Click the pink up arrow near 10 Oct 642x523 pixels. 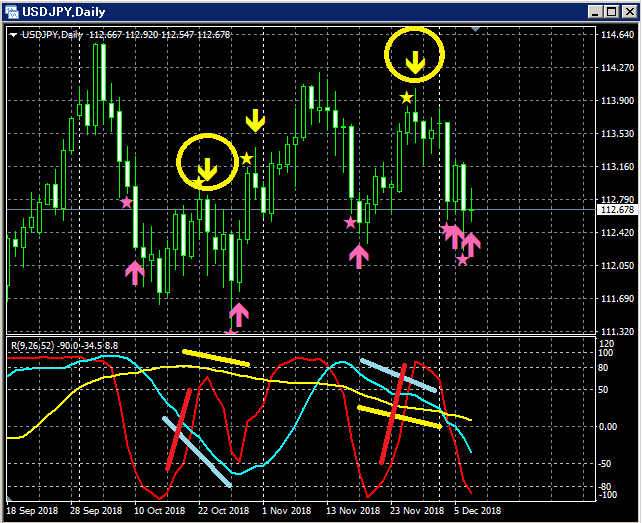click(135, 273)
